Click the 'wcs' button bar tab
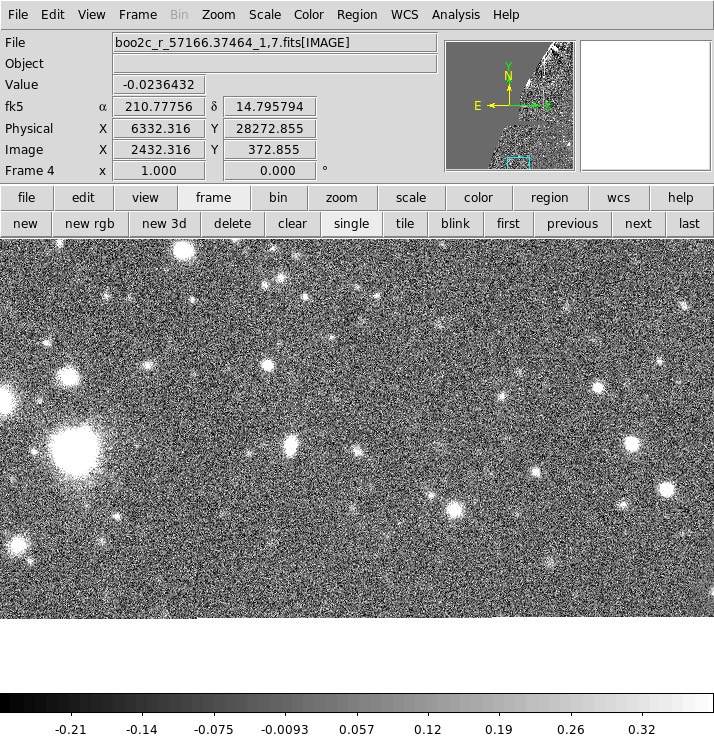Viewport: 714px width, 738px height. tap(618, 198)
